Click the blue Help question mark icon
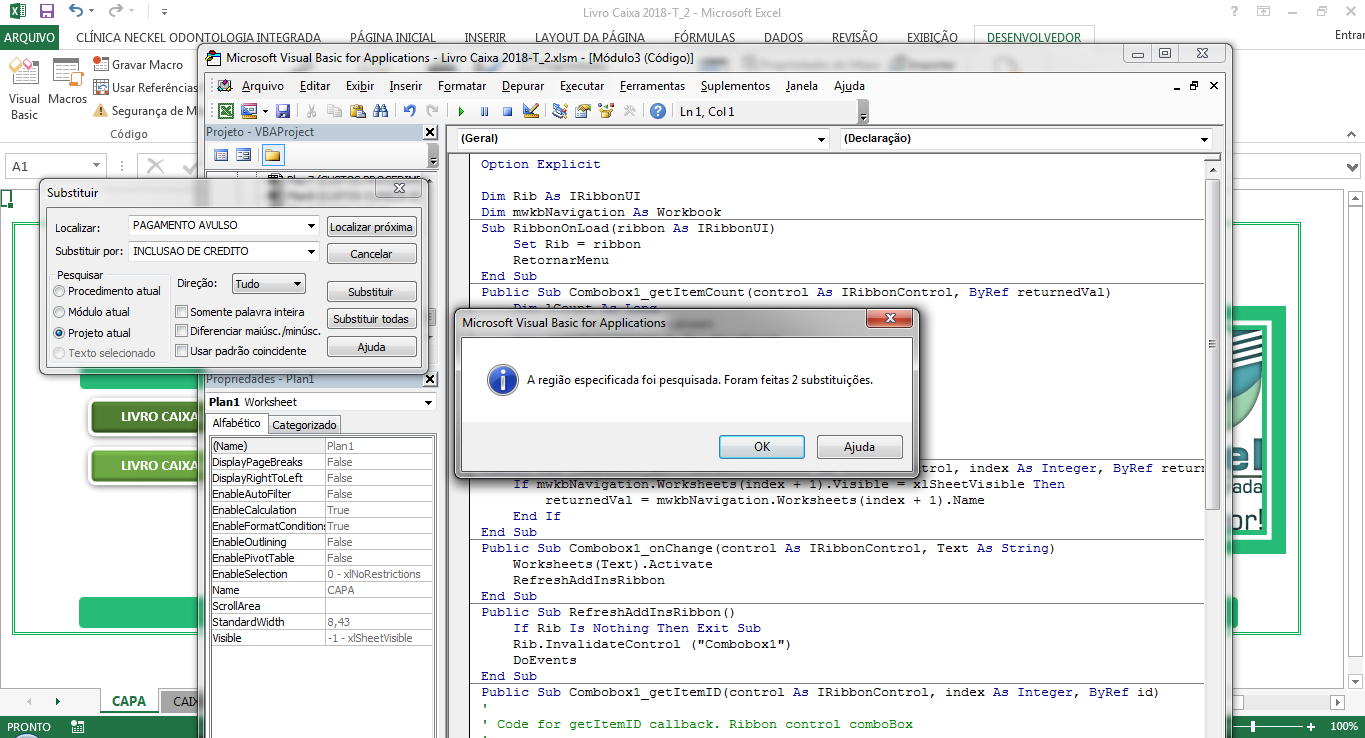The height and width of the screenshot is (738, 1365). 658,111
